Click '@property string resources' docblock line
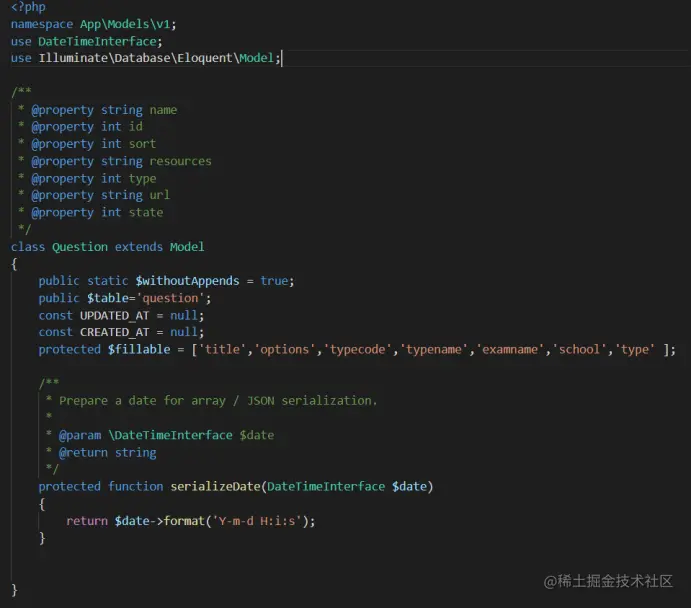692x608 pixels. click(121, 161)
